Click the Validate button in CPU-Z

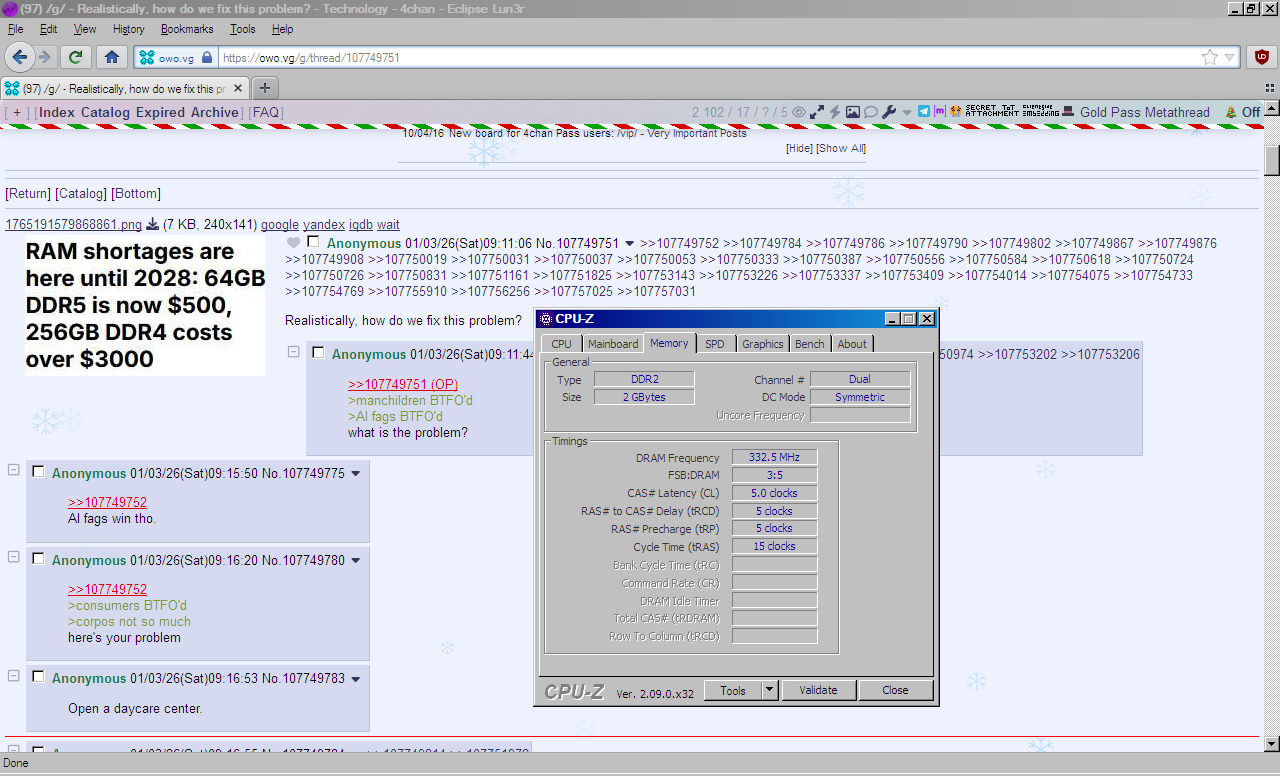click(818, 690)
